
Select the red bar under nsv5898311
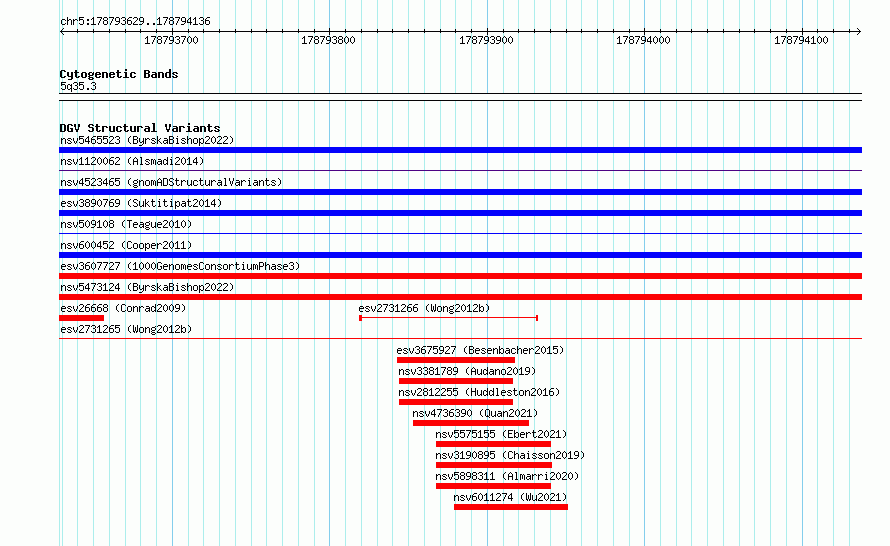(493, 486)
